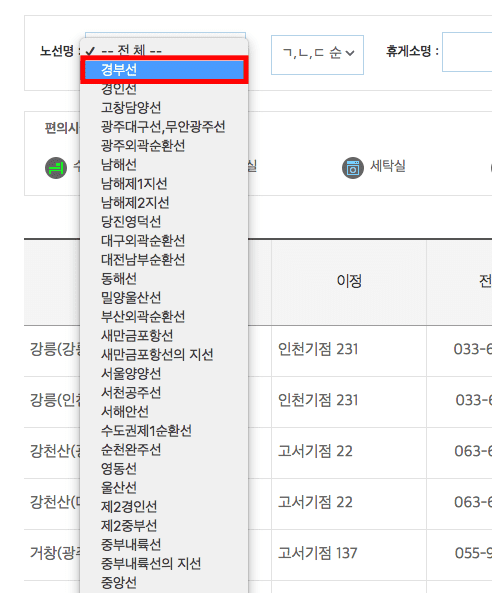Image resolution: width=492 pixels, height=593 pixels.
Task: Click 인천기점 231 in the 강릉(인 row
Action: pyautogui.click(x=318, y=400)
